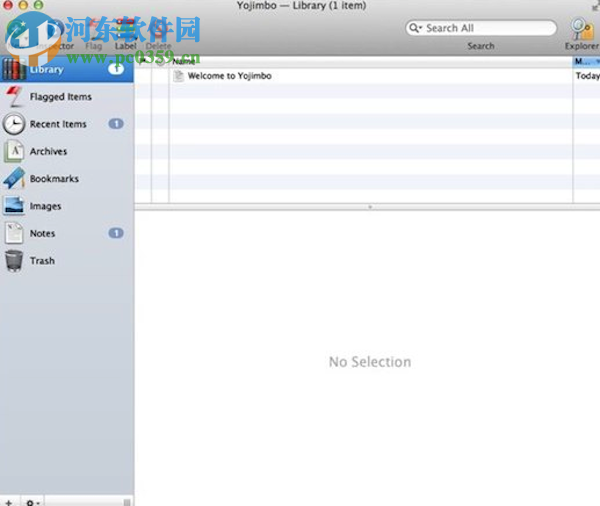The height and width of the screenshot is (506, 600).
Task: Sort by the Modified column header
Action: click(586, 61)
